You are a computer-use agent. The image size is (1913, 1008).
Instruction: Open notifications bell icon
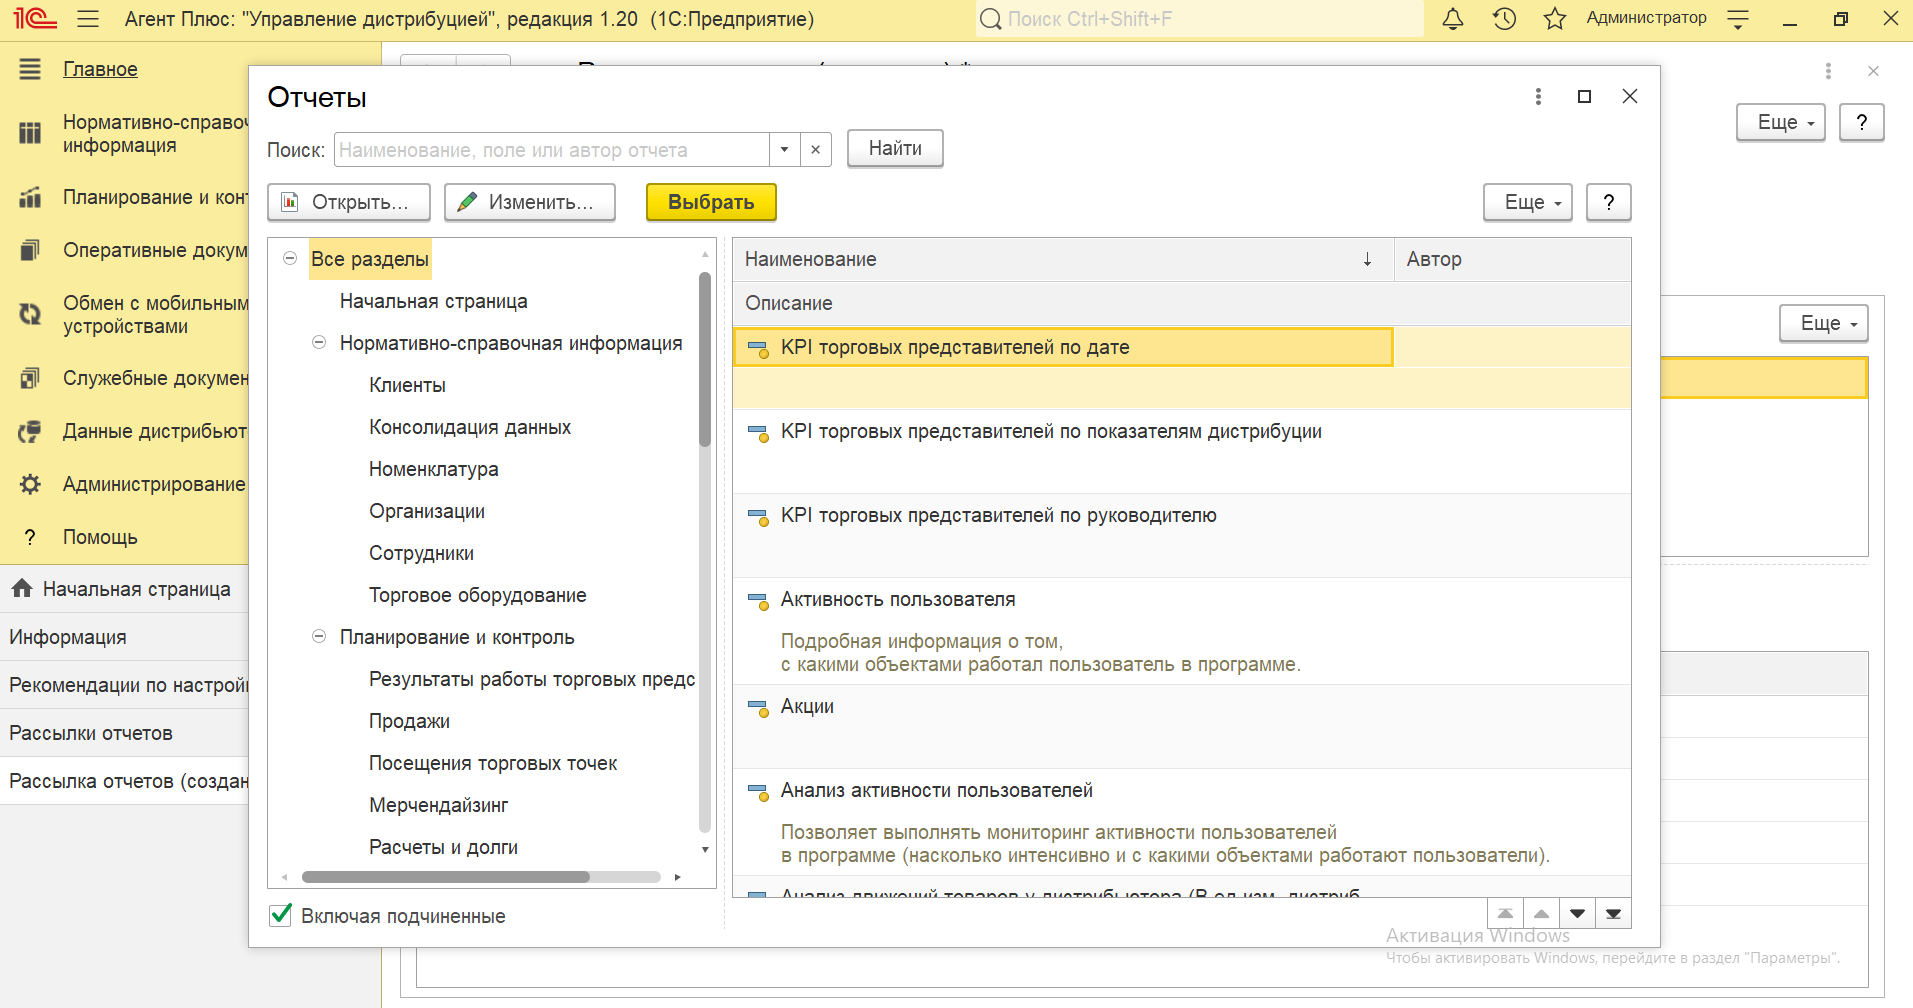pyautogui.click(x=1453, y=19)
